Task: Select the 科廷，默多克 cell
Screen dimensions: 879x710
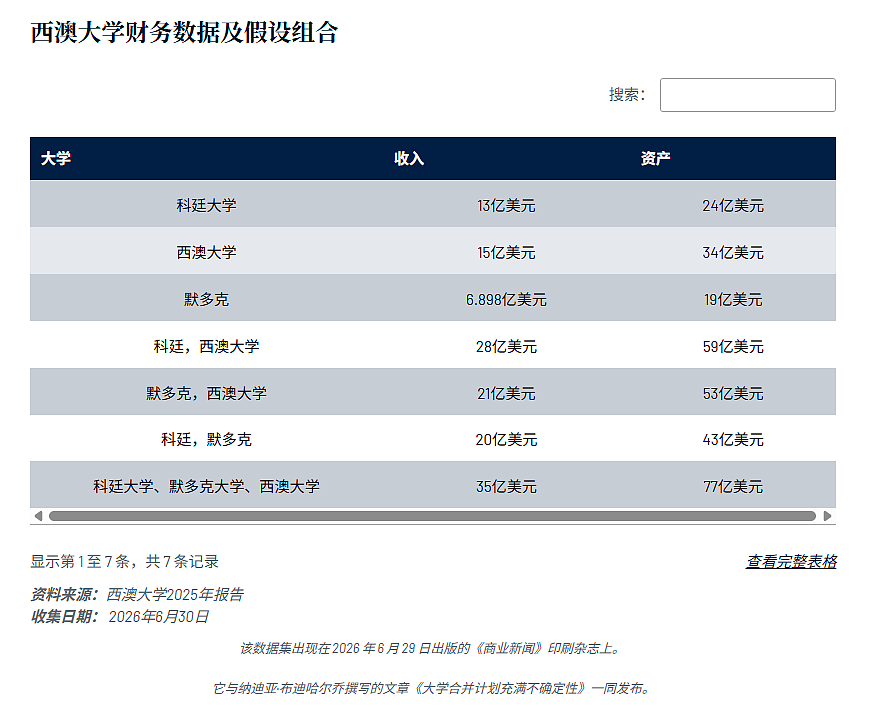Action: (x=206, y=439)
